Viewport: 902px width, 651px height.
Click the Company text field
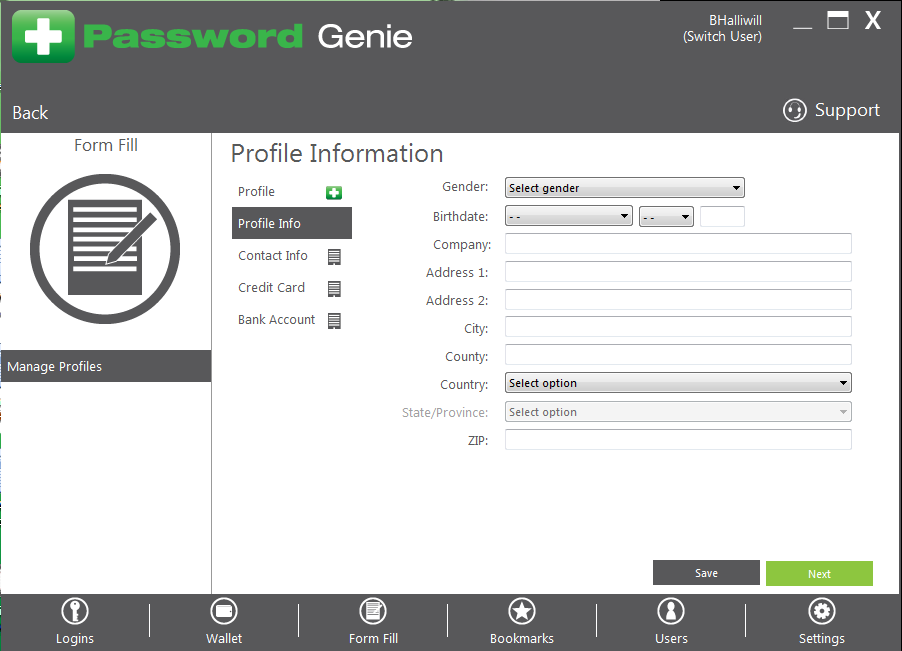click(x=678, y=243)
